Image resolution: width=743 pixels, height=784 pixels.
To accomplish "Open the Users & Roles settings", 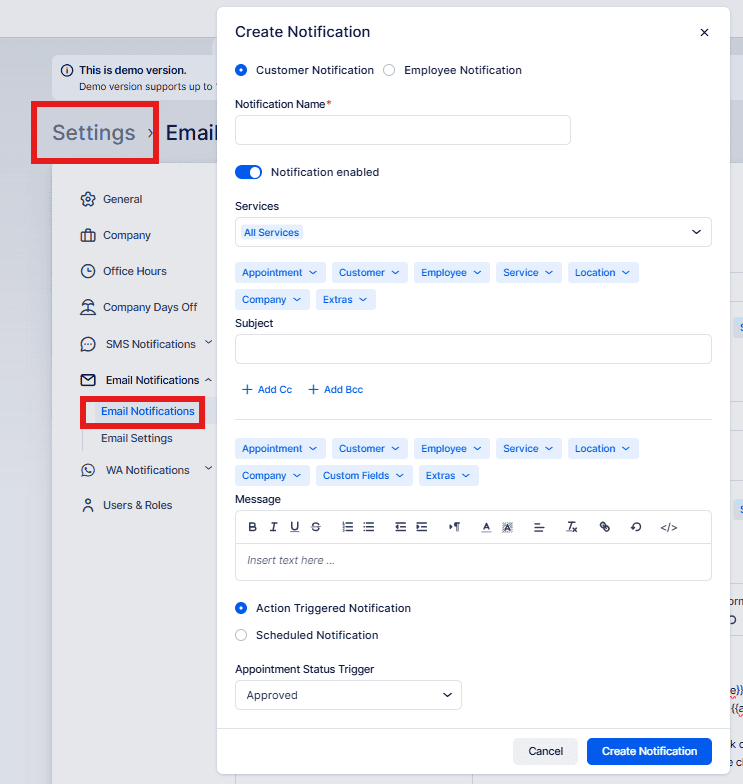I will 138,505.
